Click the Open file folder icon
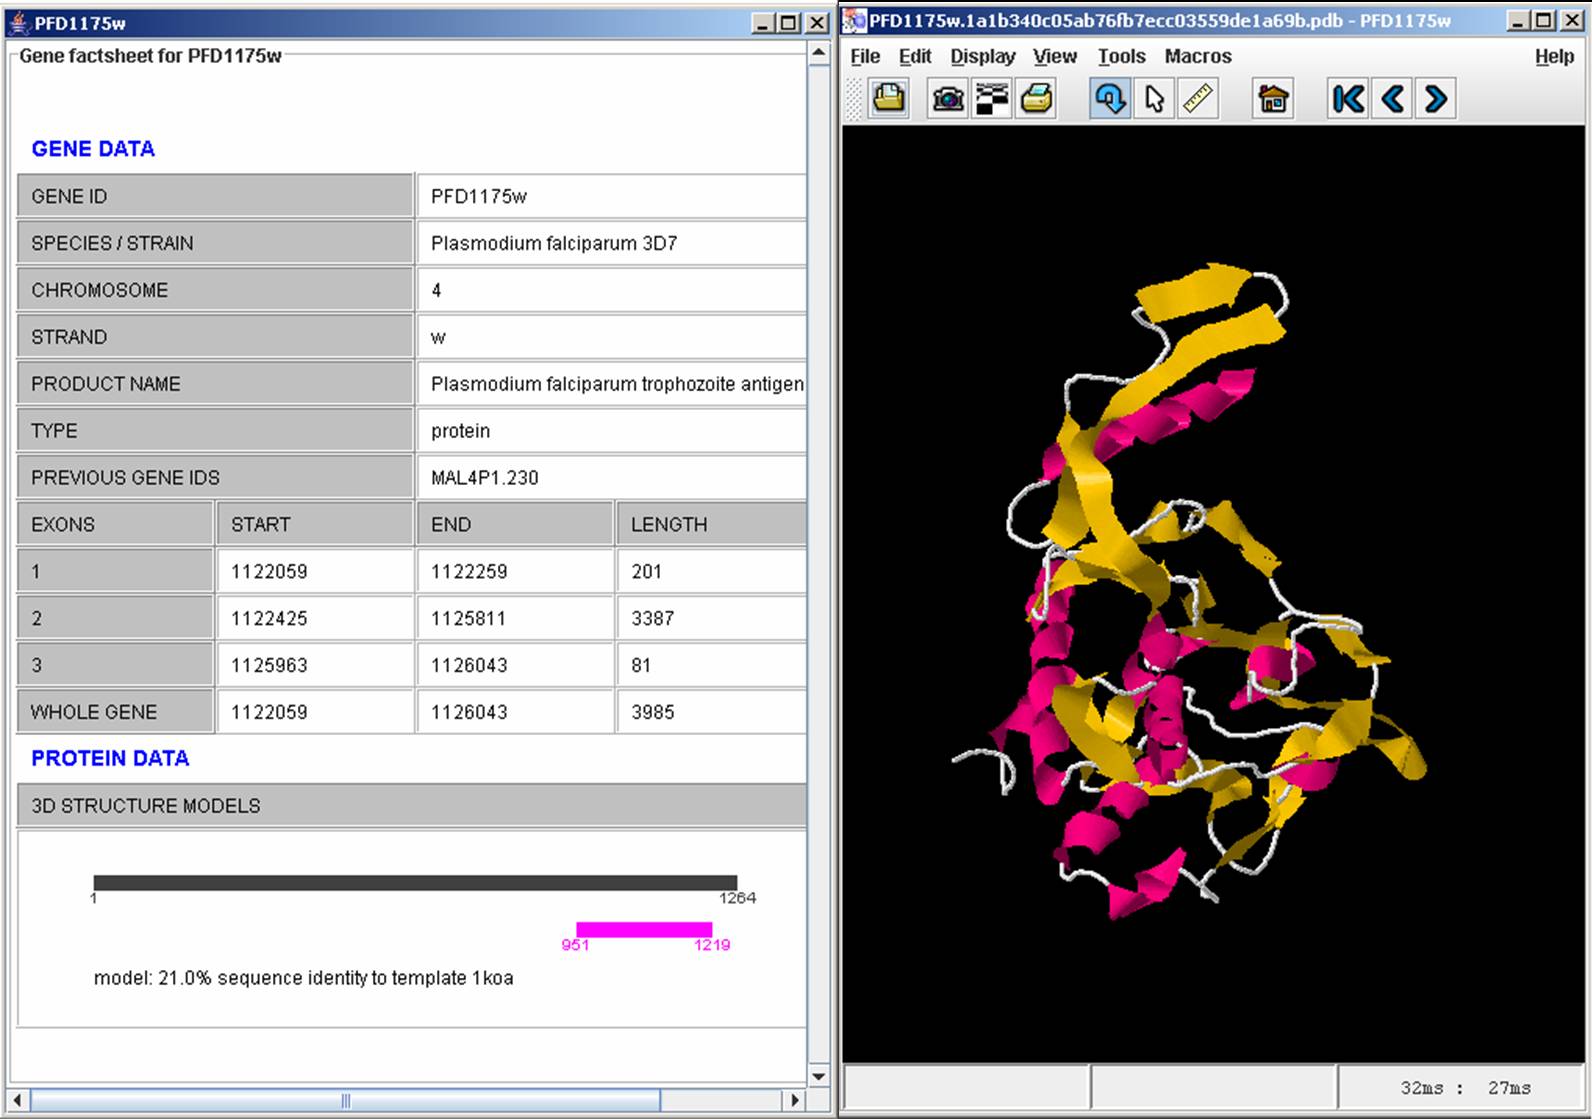 pyautogui.click(x=888, y=99)
